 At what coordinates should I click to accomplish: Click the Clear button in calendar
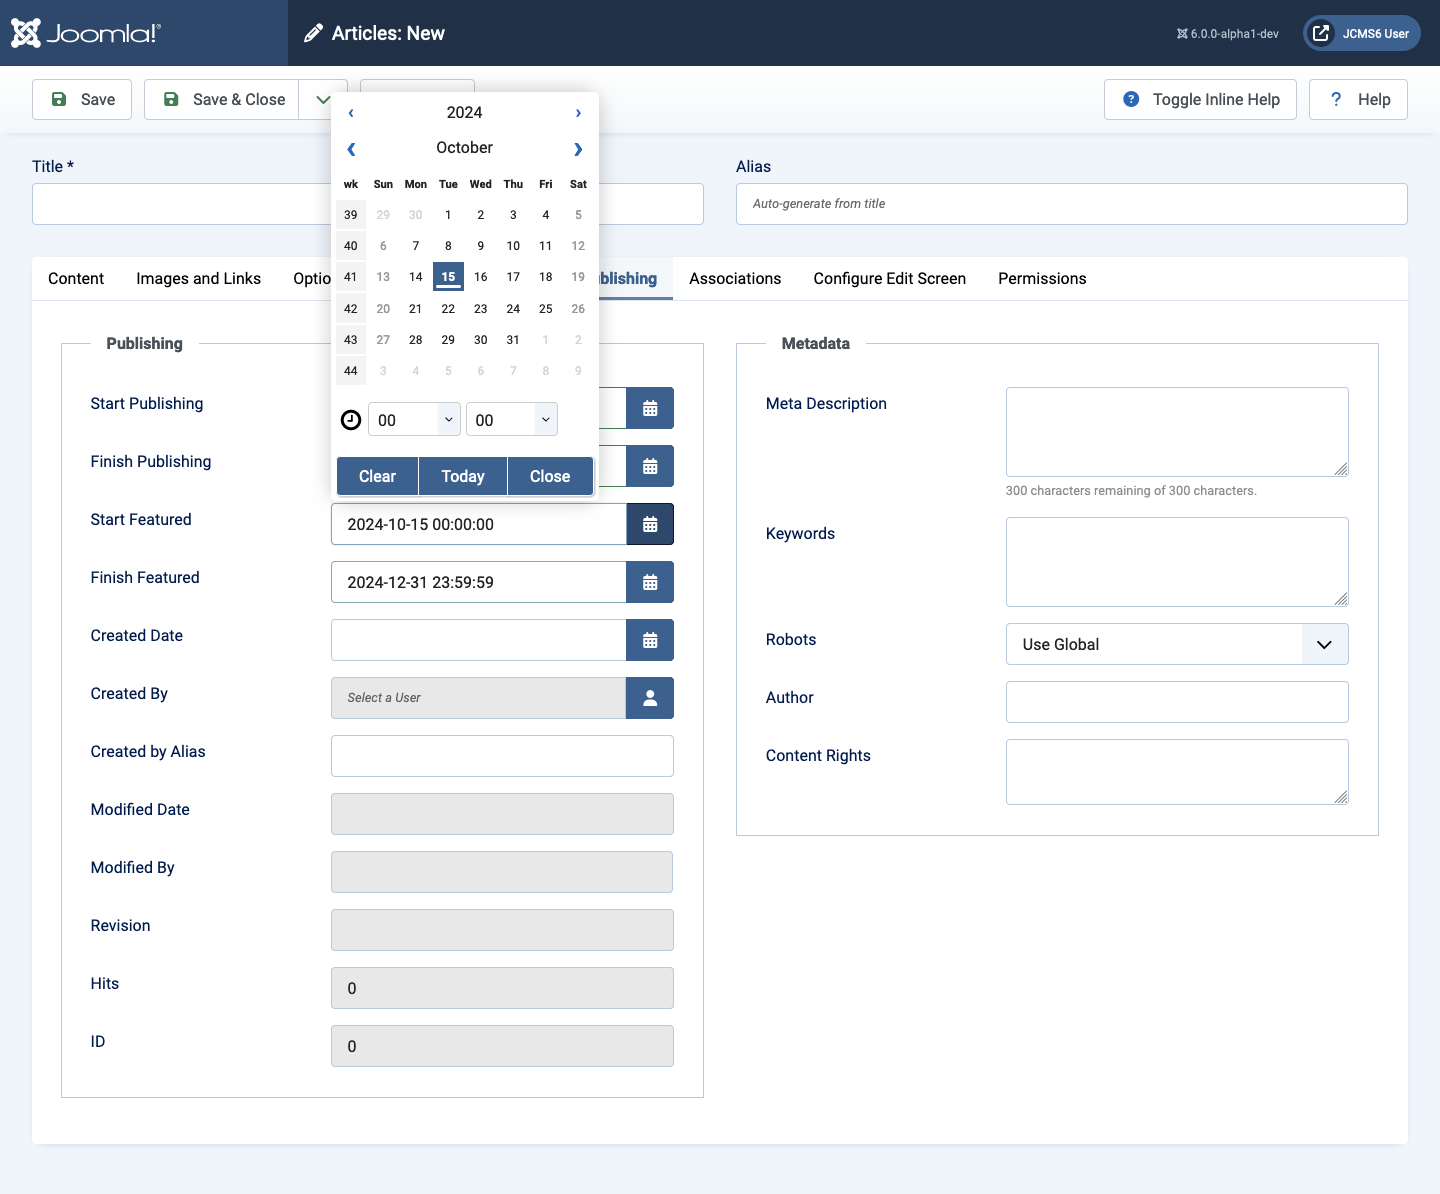[x=377, y=476]
